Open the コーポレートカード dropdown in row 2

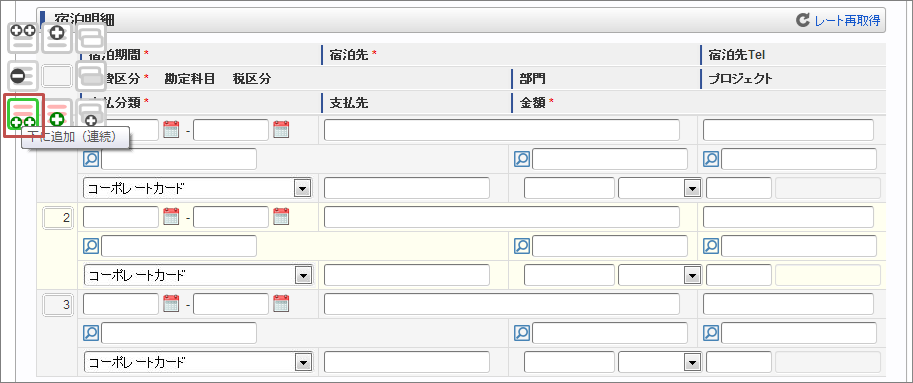point(198,275)
